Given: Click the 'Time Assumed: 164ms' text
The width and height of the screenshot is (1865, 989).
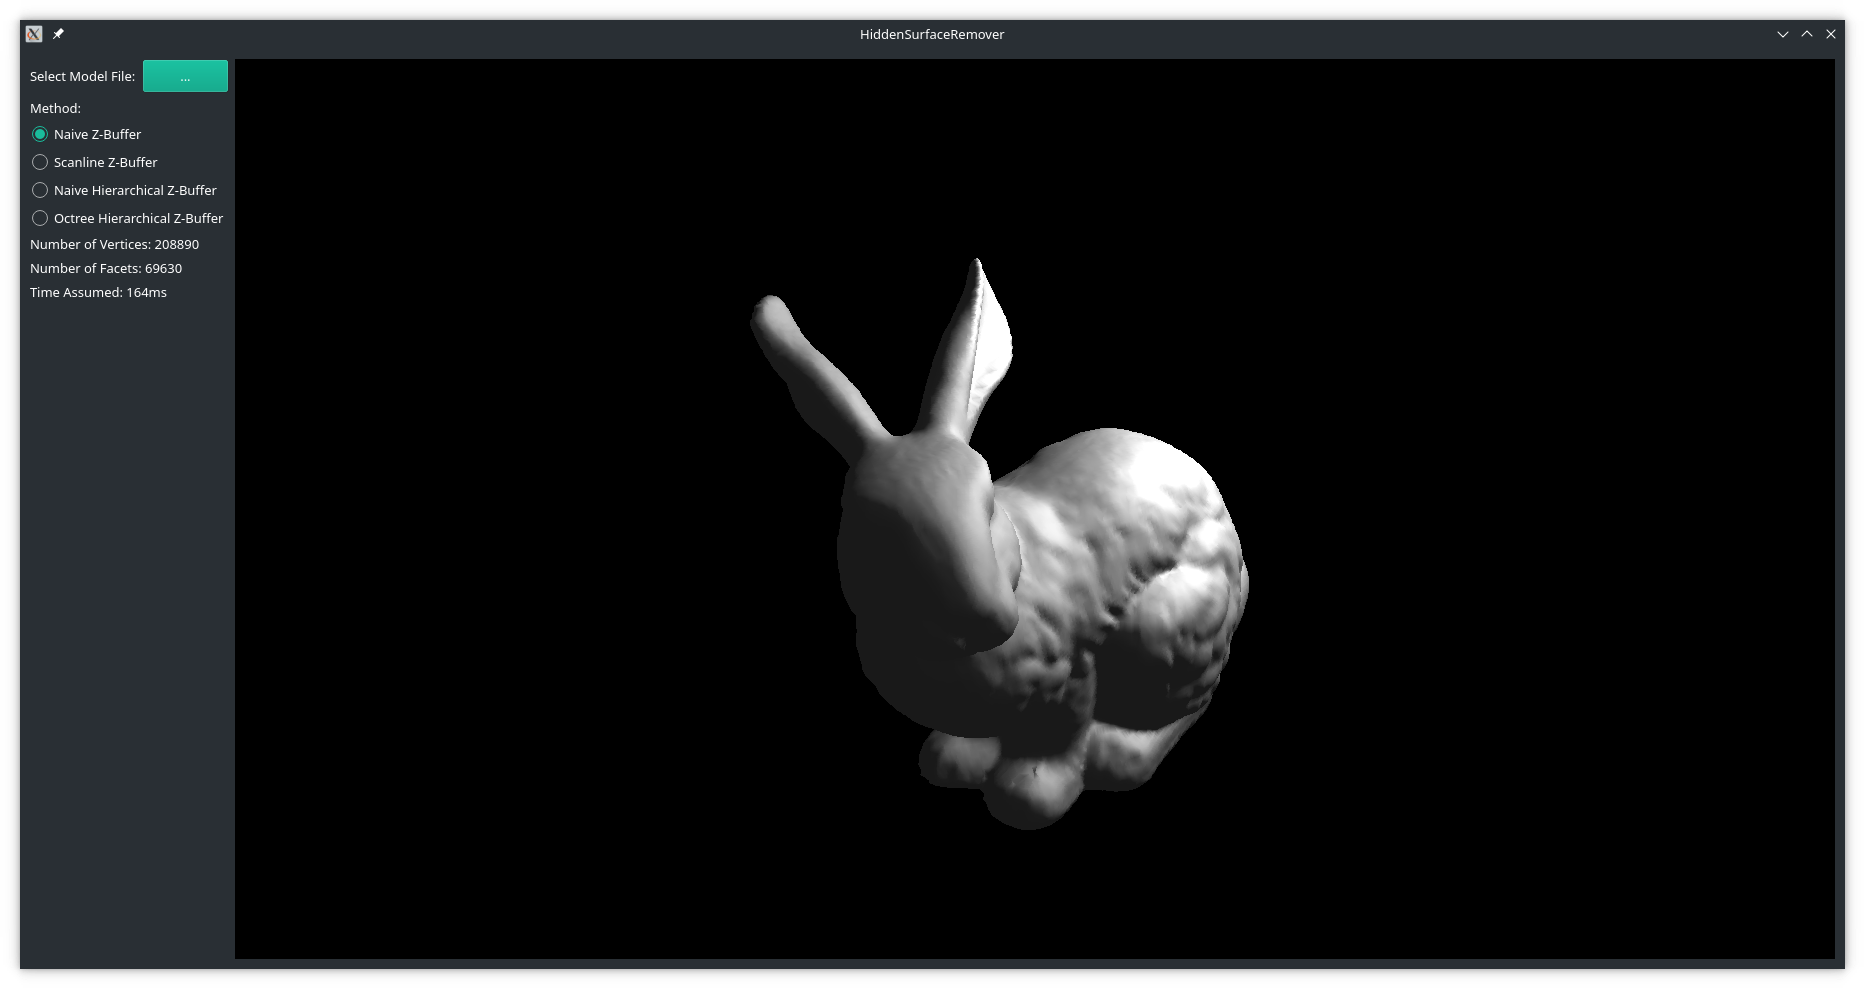Looking at the screenshot, I should [98, 292].
